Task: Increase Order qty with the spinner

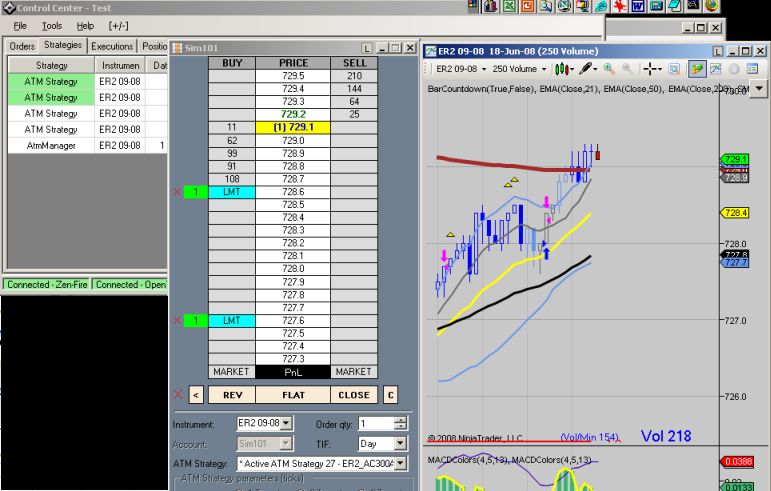Action: [x=401, y=420]
